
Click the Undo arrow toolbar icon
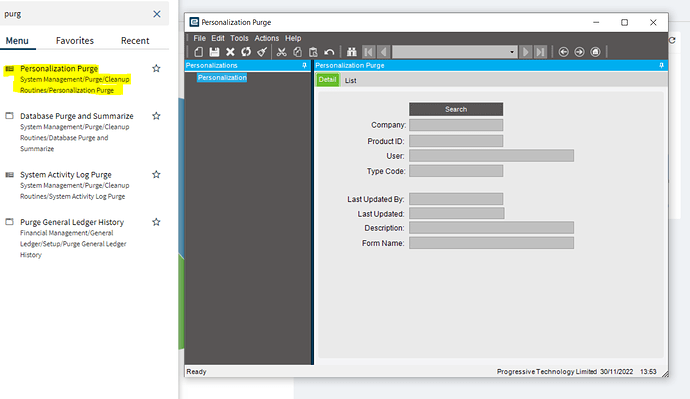(x=329, y=52)
